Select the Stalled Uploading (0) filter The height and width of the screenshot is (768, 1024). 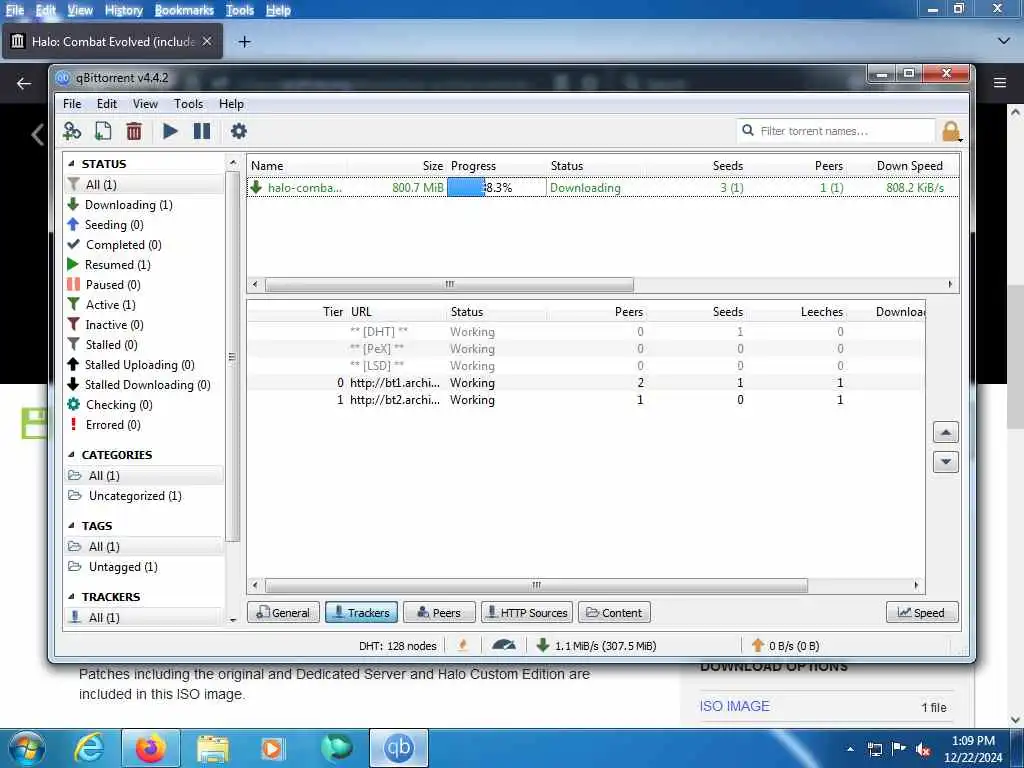[x=139, y=364]
